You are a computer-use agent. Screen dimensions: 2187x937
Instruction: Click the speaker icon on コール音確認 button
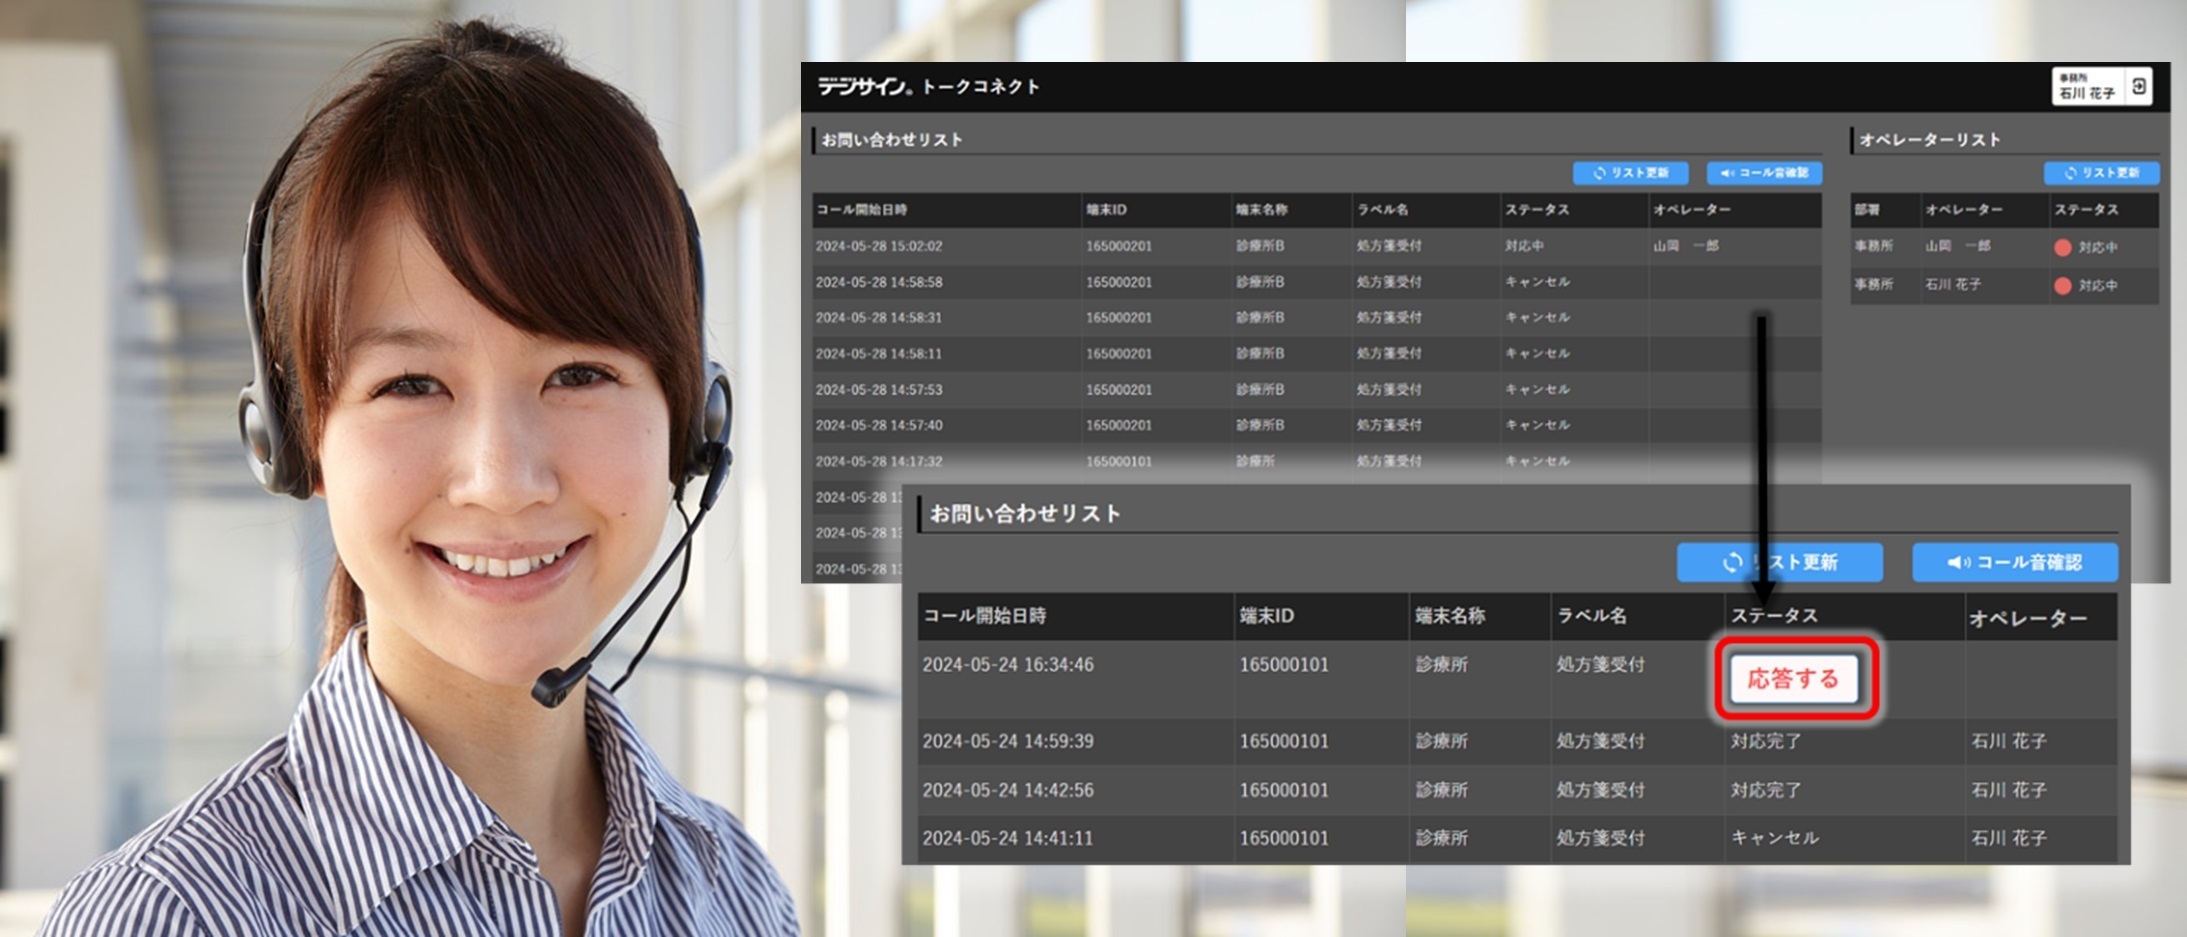pos(1727,172)
